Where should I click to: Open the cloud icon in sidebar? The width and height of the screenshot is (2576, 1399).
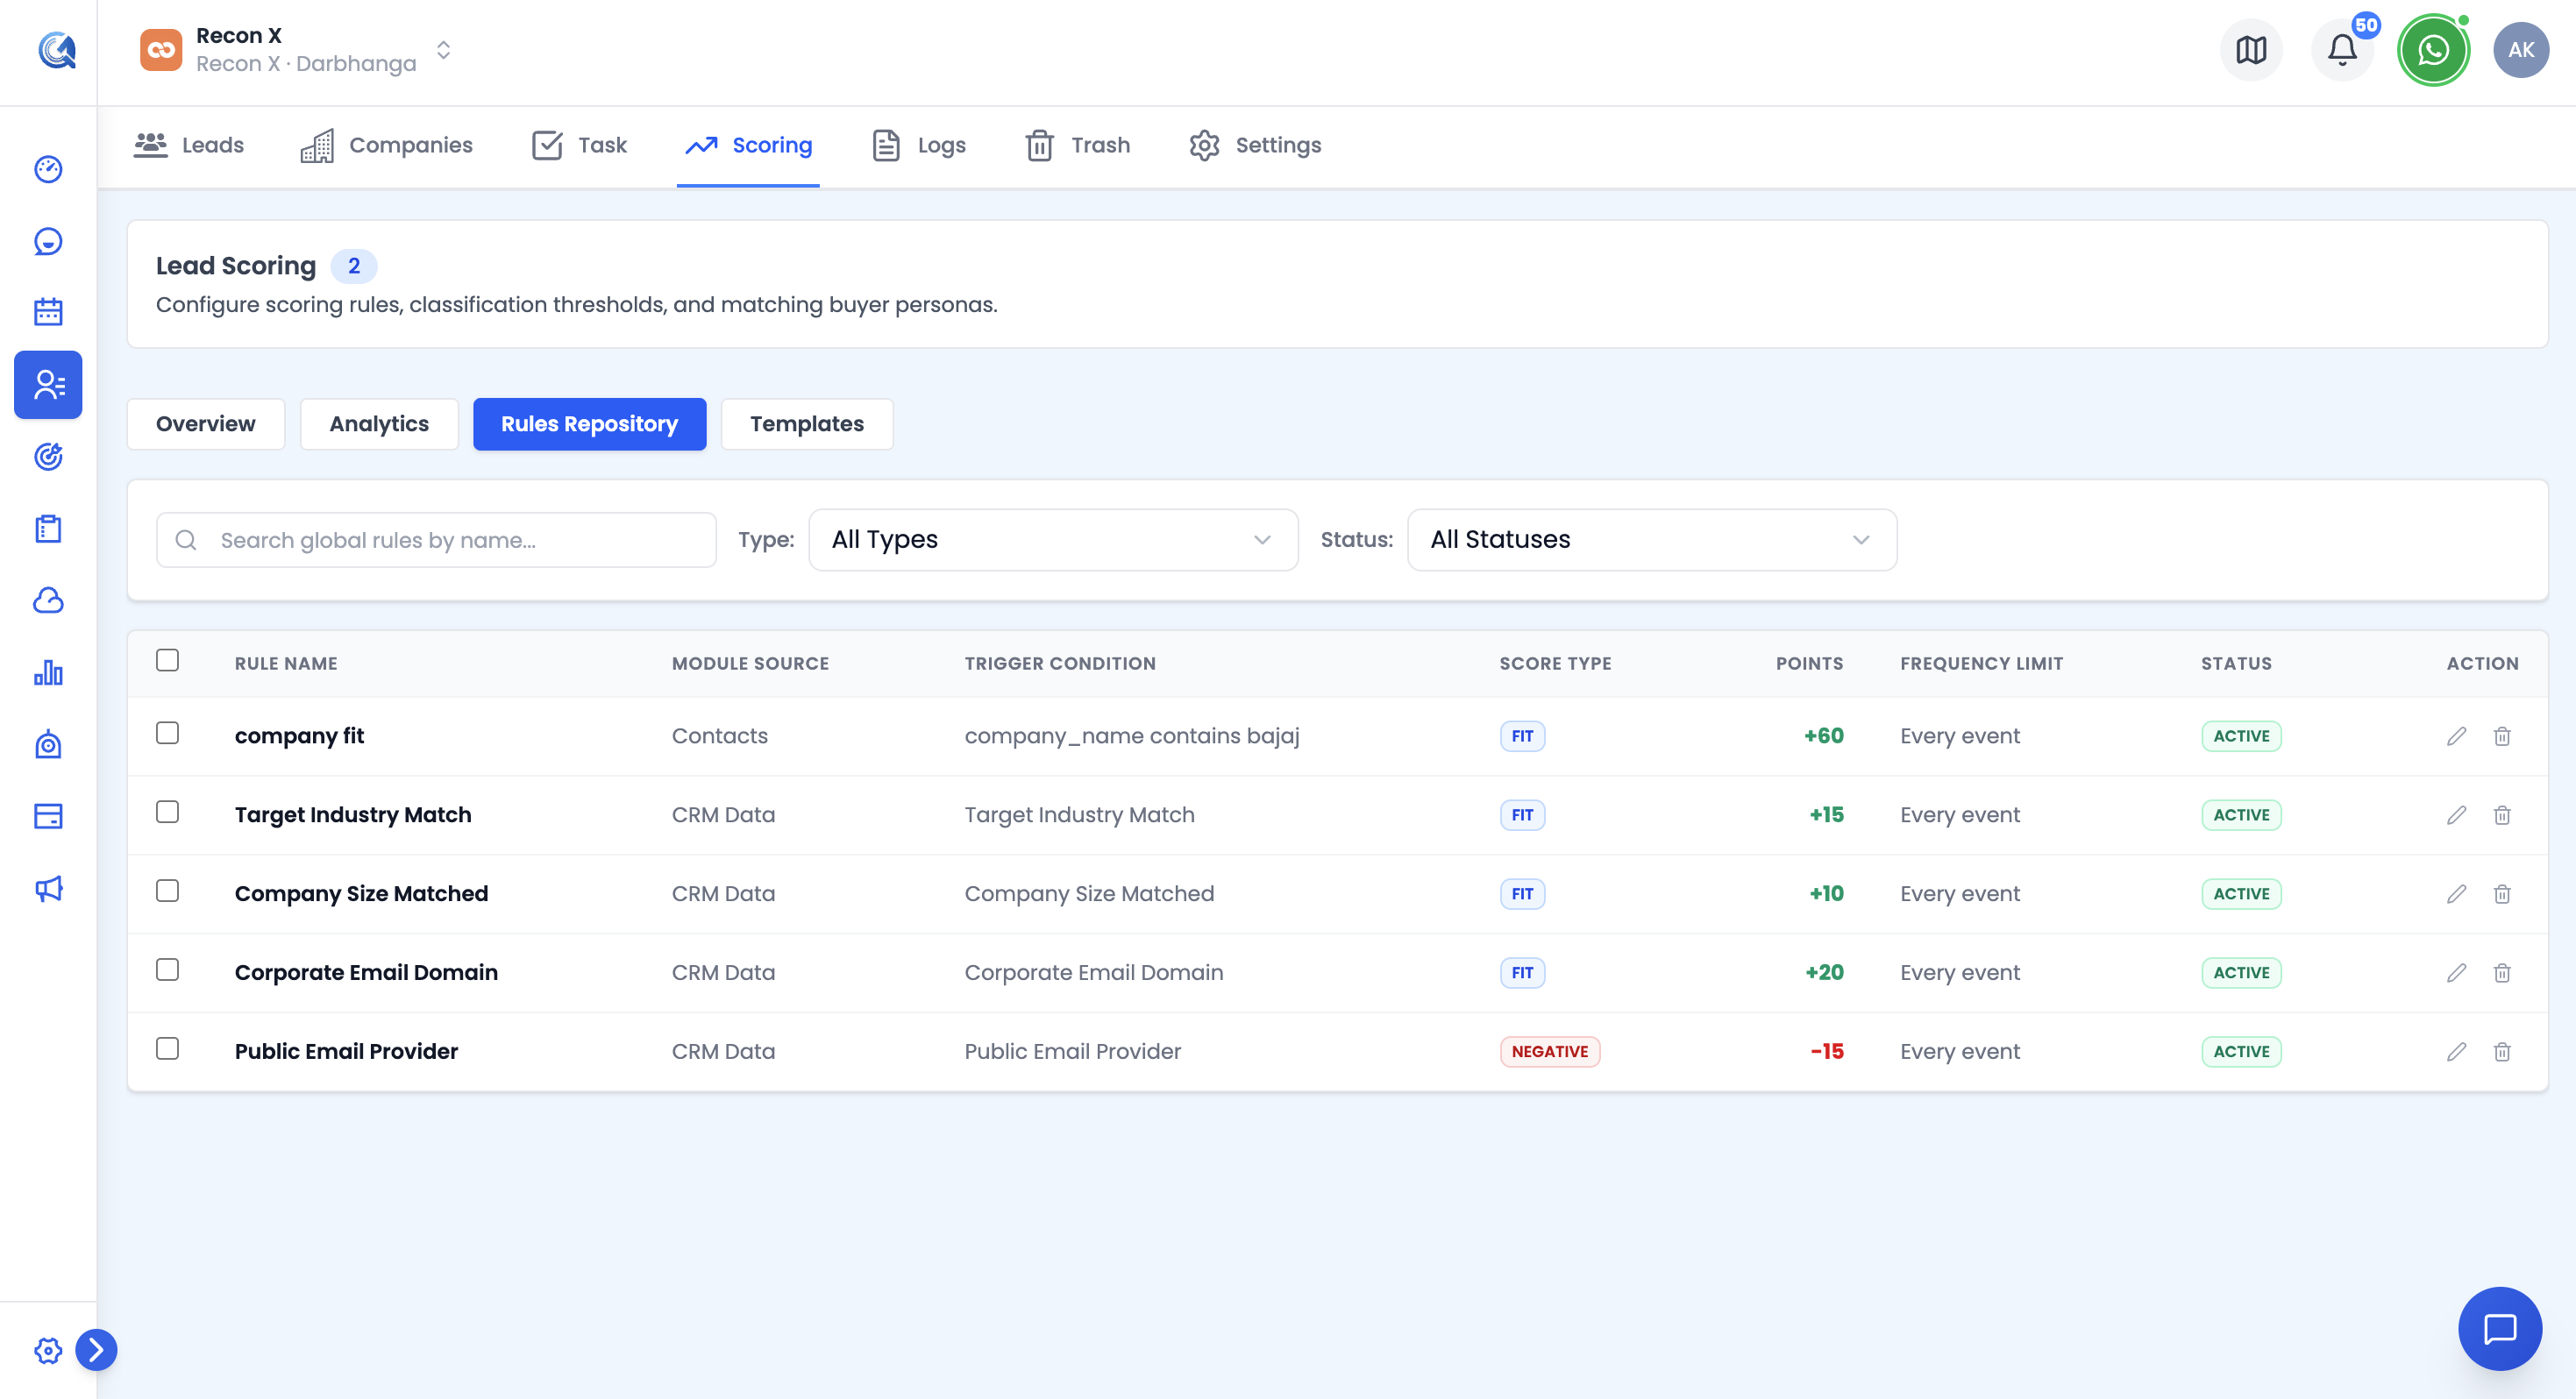pos(48,600)
